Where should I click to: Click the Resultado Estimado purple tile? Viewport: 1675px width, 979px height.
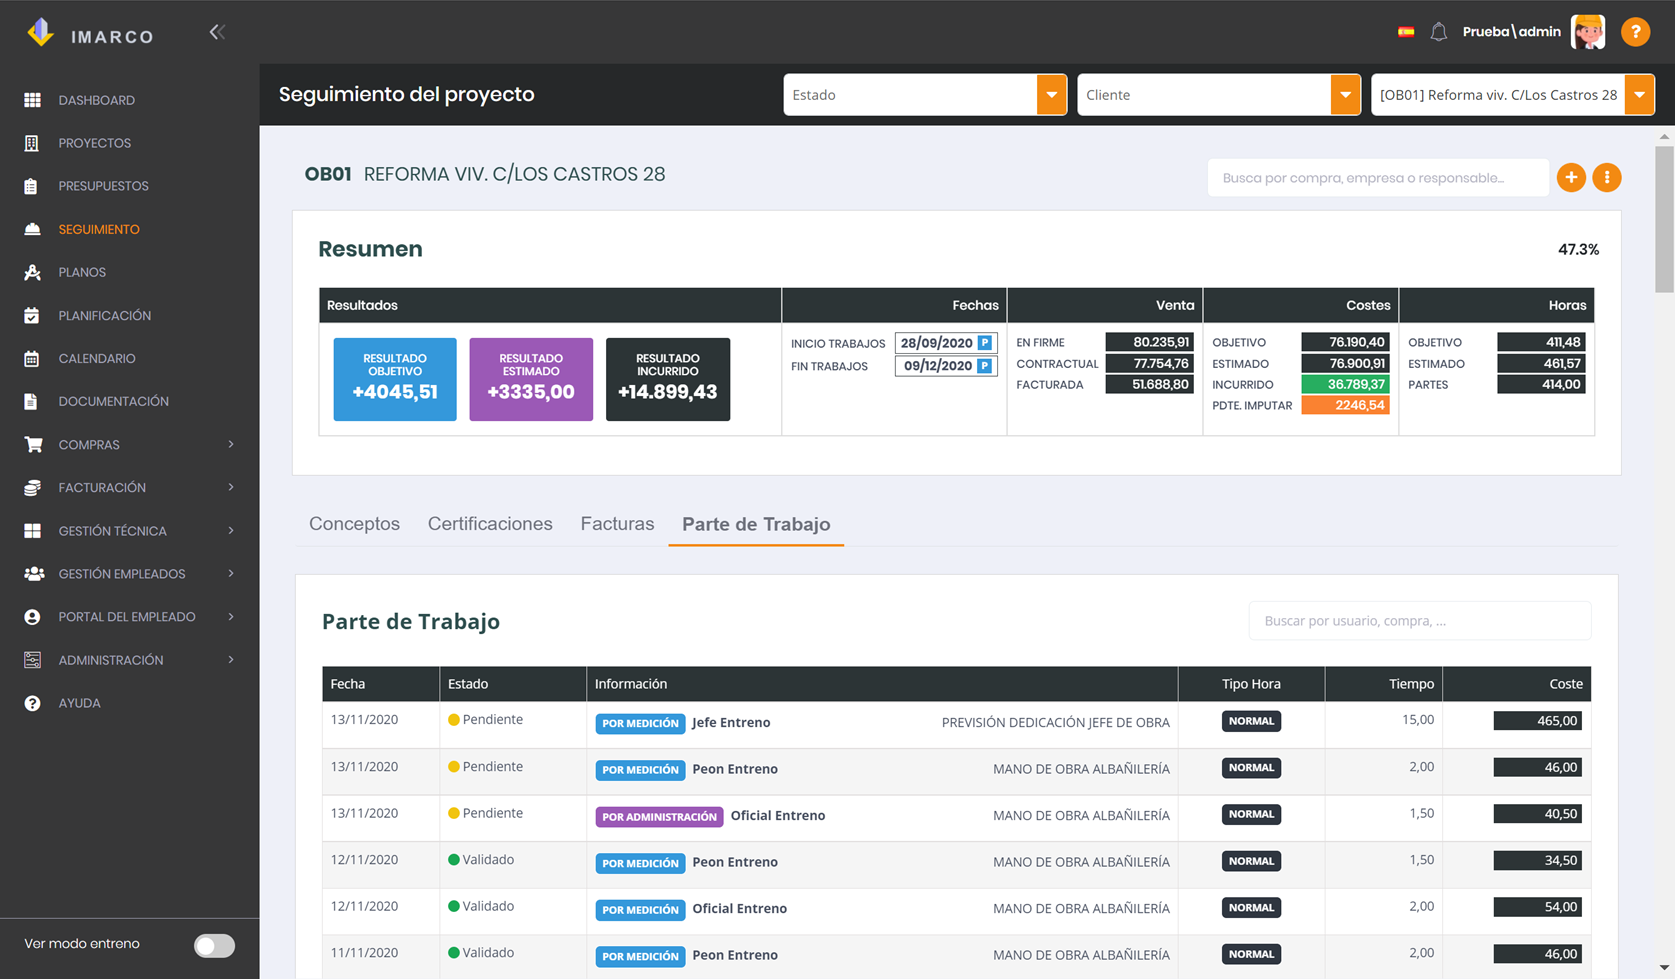531,379
